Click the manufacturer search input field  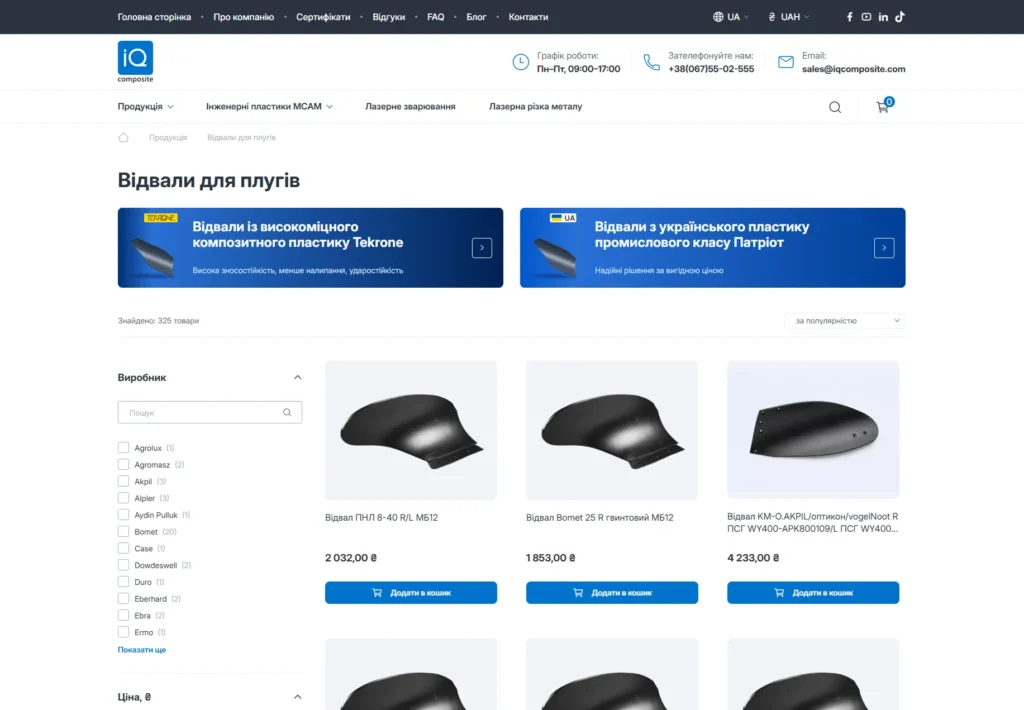(210, 412)
